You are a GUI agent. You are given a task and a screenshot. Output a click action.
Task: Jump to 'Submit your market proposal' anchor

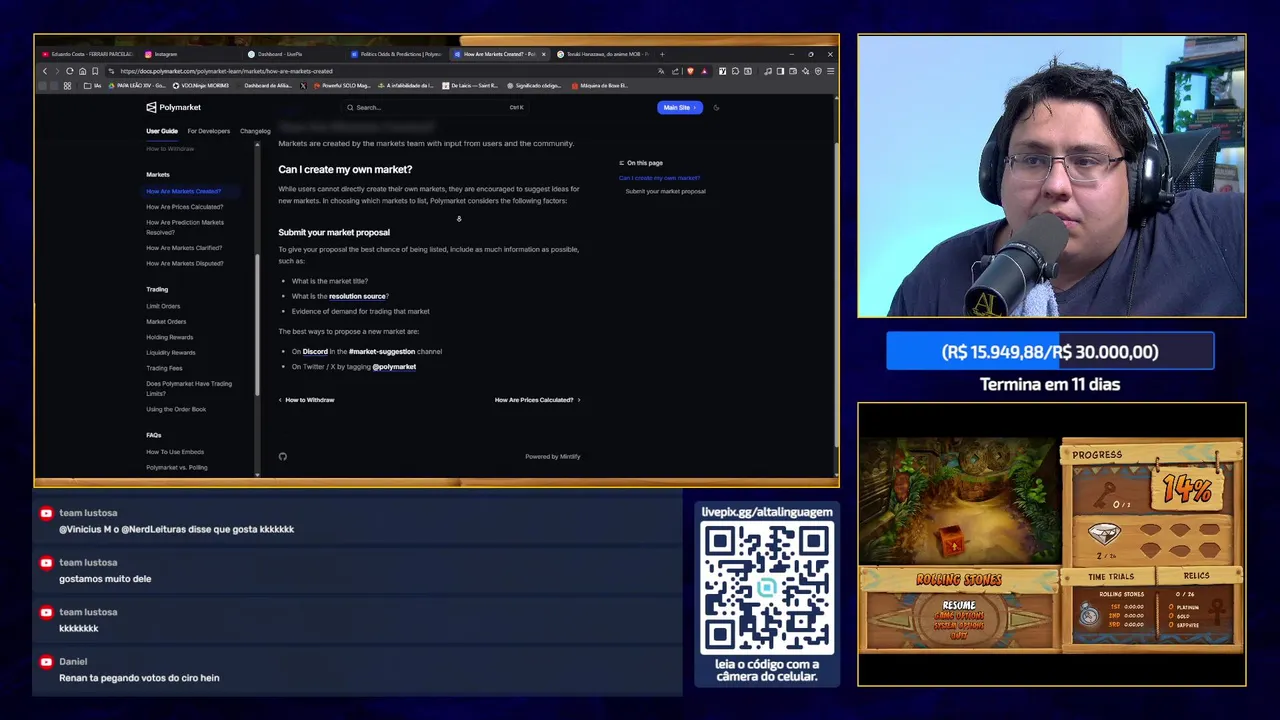[x=665, y=191]
